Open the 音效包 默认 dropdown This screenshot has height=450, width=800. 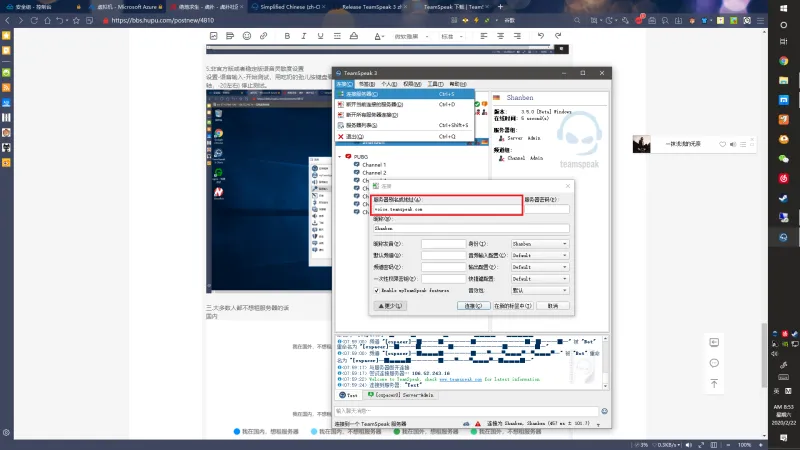(x=540, y=290)
